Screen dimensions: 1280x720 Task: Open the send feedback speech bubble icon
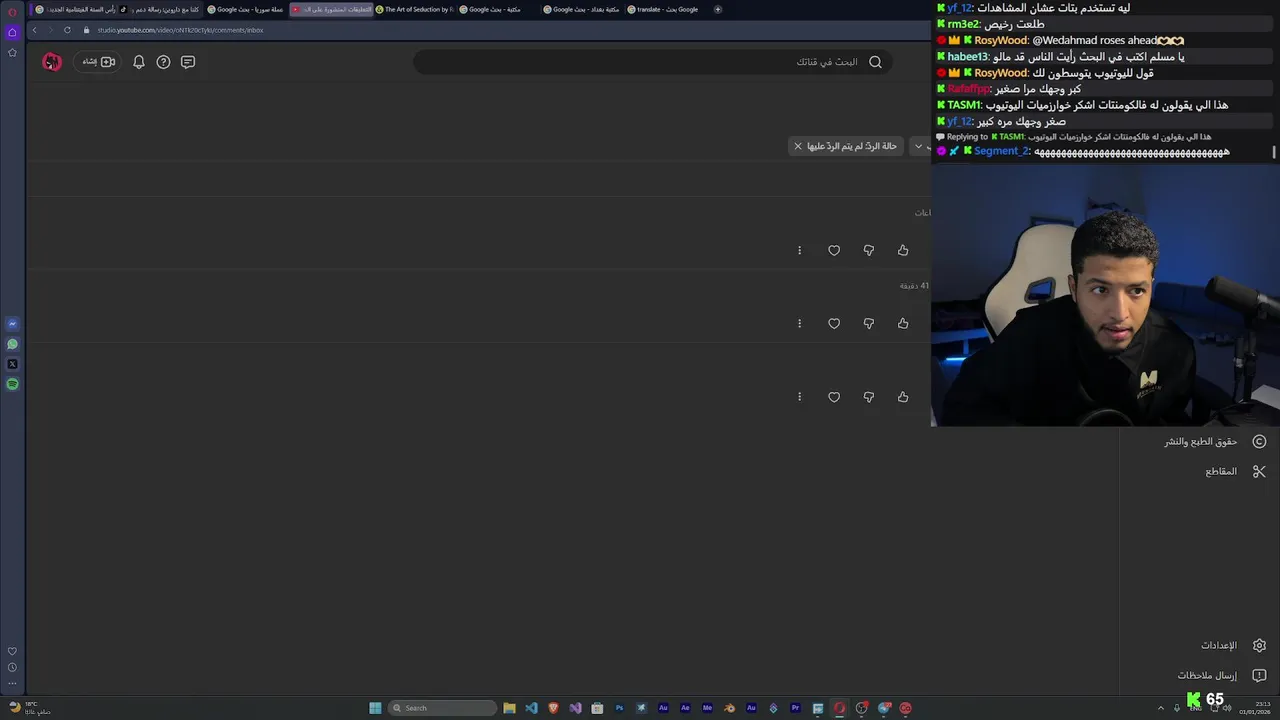click(x=188, y=62)
